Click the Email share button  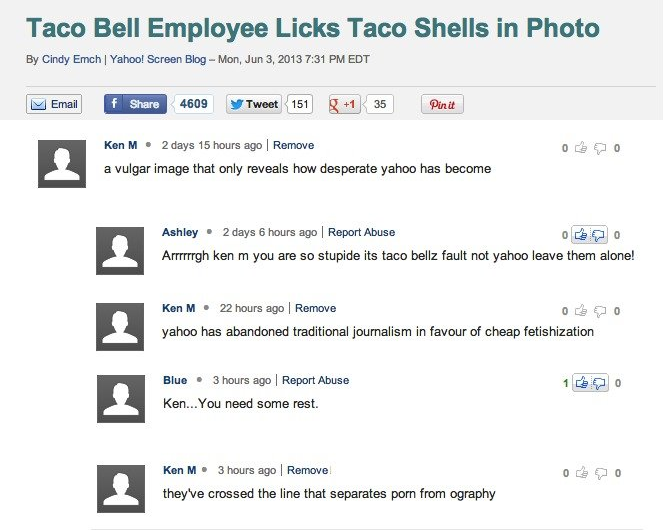[x=54, y=104]
